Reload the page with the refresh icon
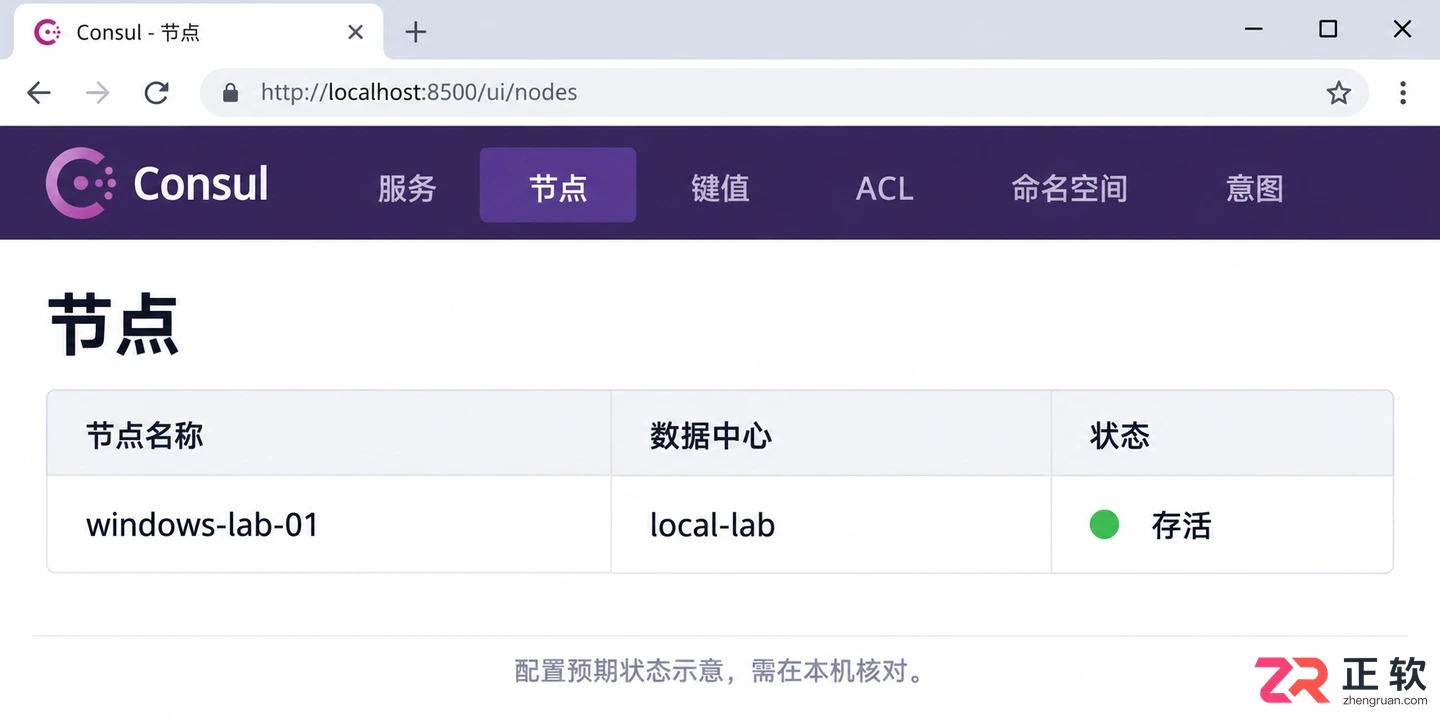The width and height of the screenshot is (1440, 720). (x=156, y=93)
